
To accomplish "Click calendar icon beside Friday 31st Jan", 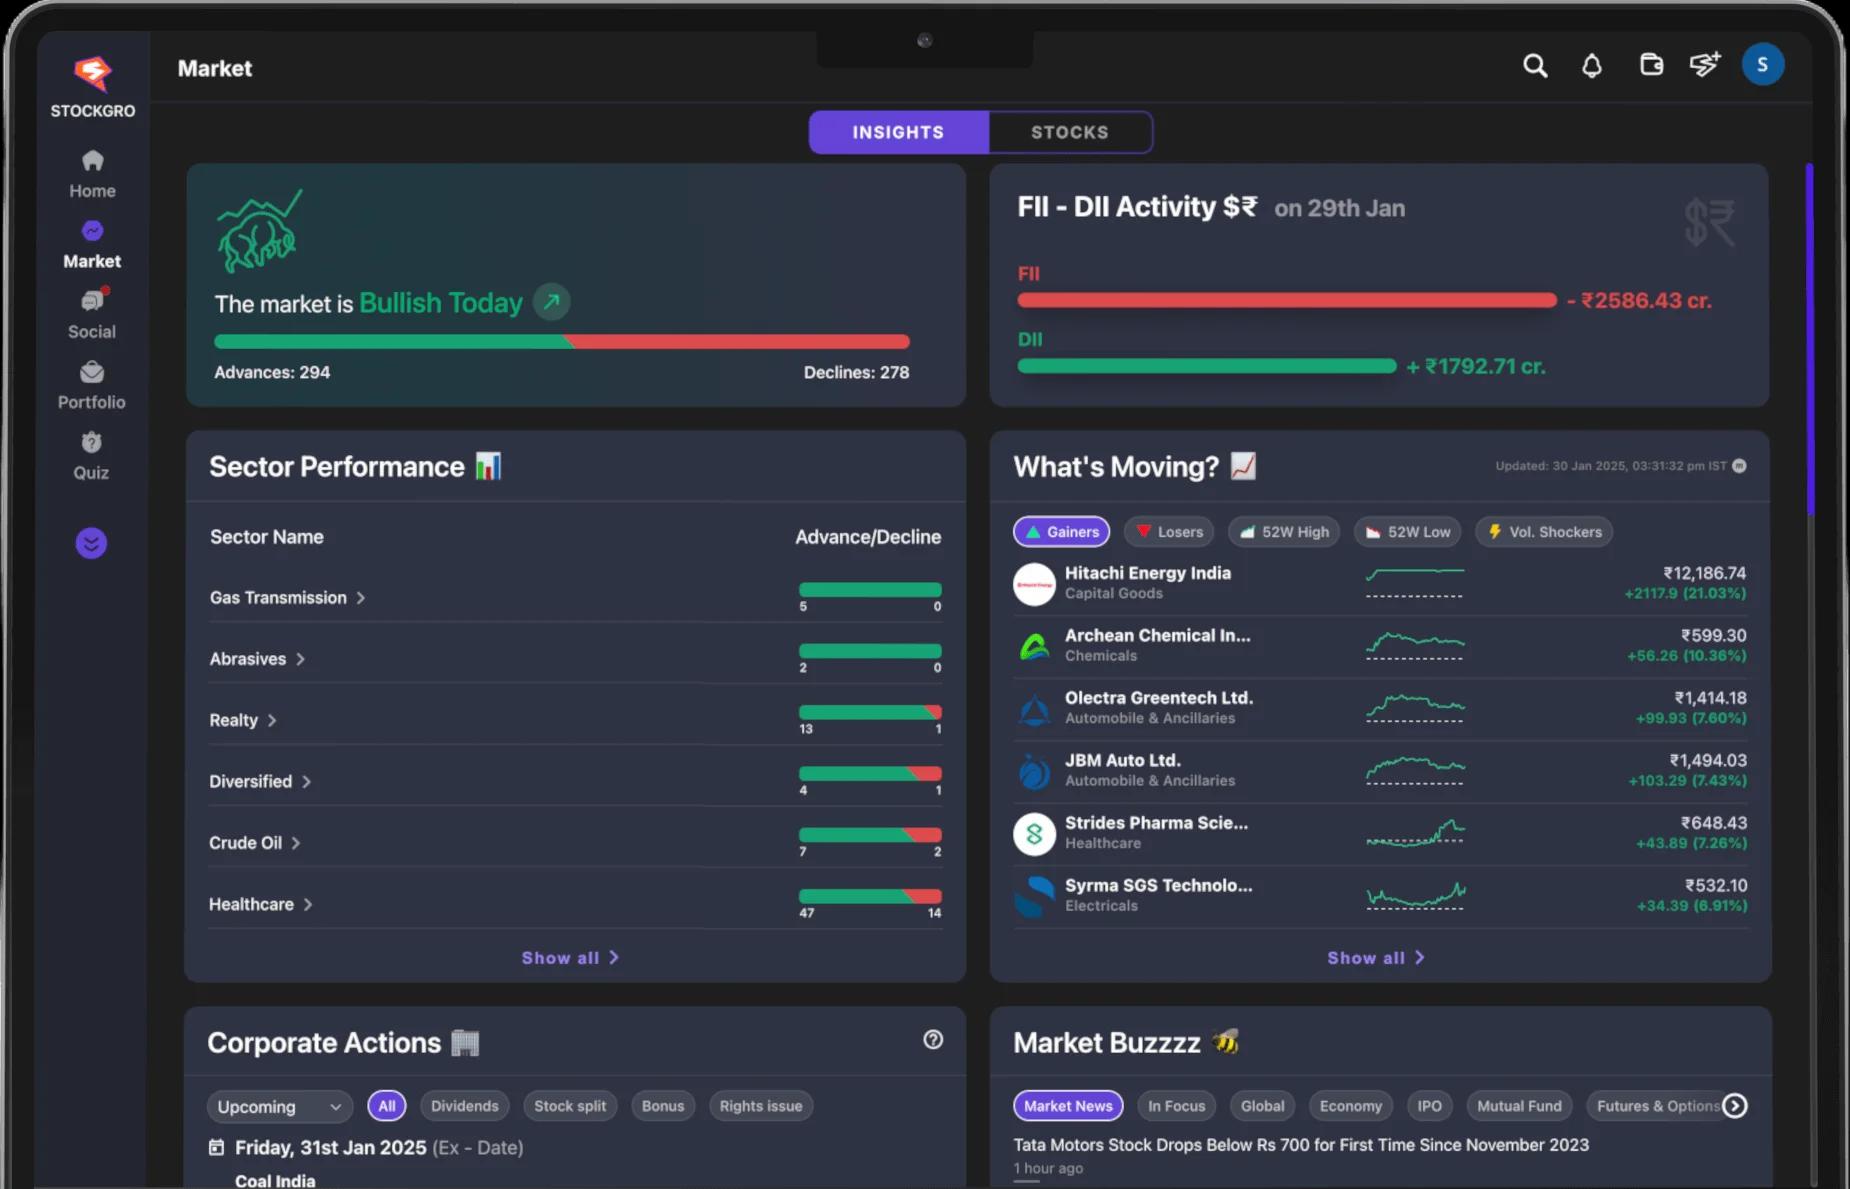I will [216, 1147].
